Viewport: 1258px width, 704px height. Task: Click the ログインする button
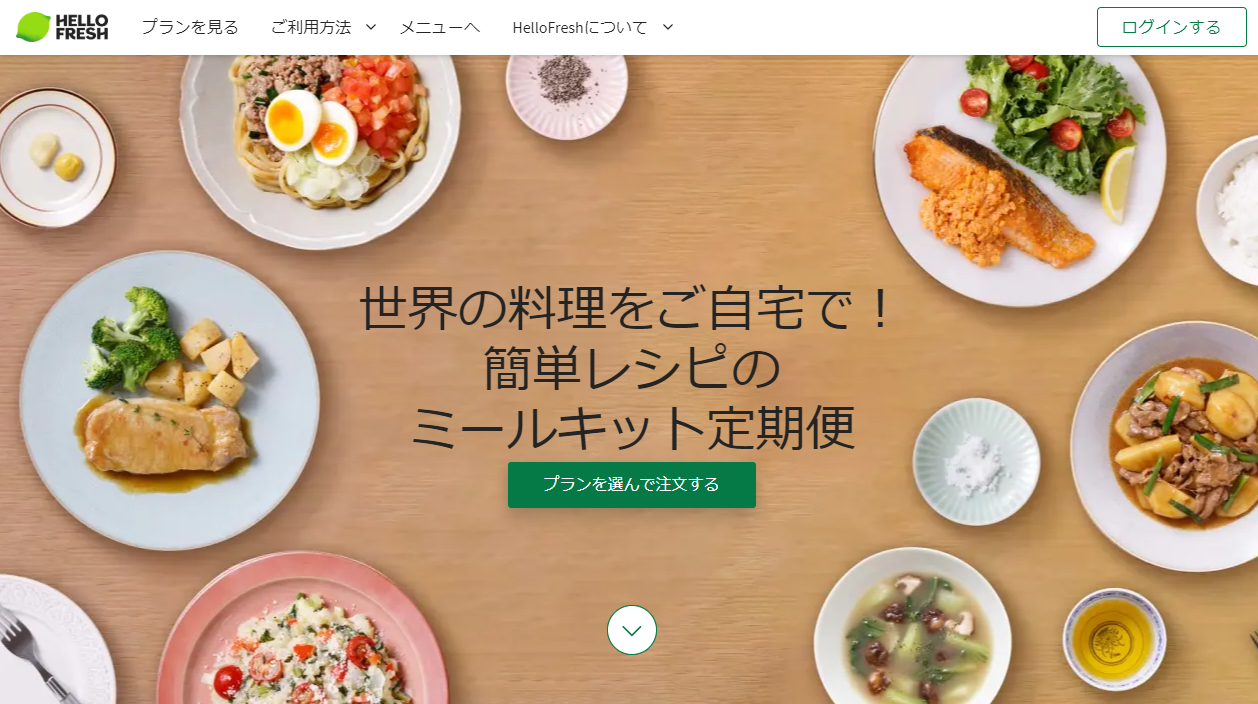coord(1172,27)
